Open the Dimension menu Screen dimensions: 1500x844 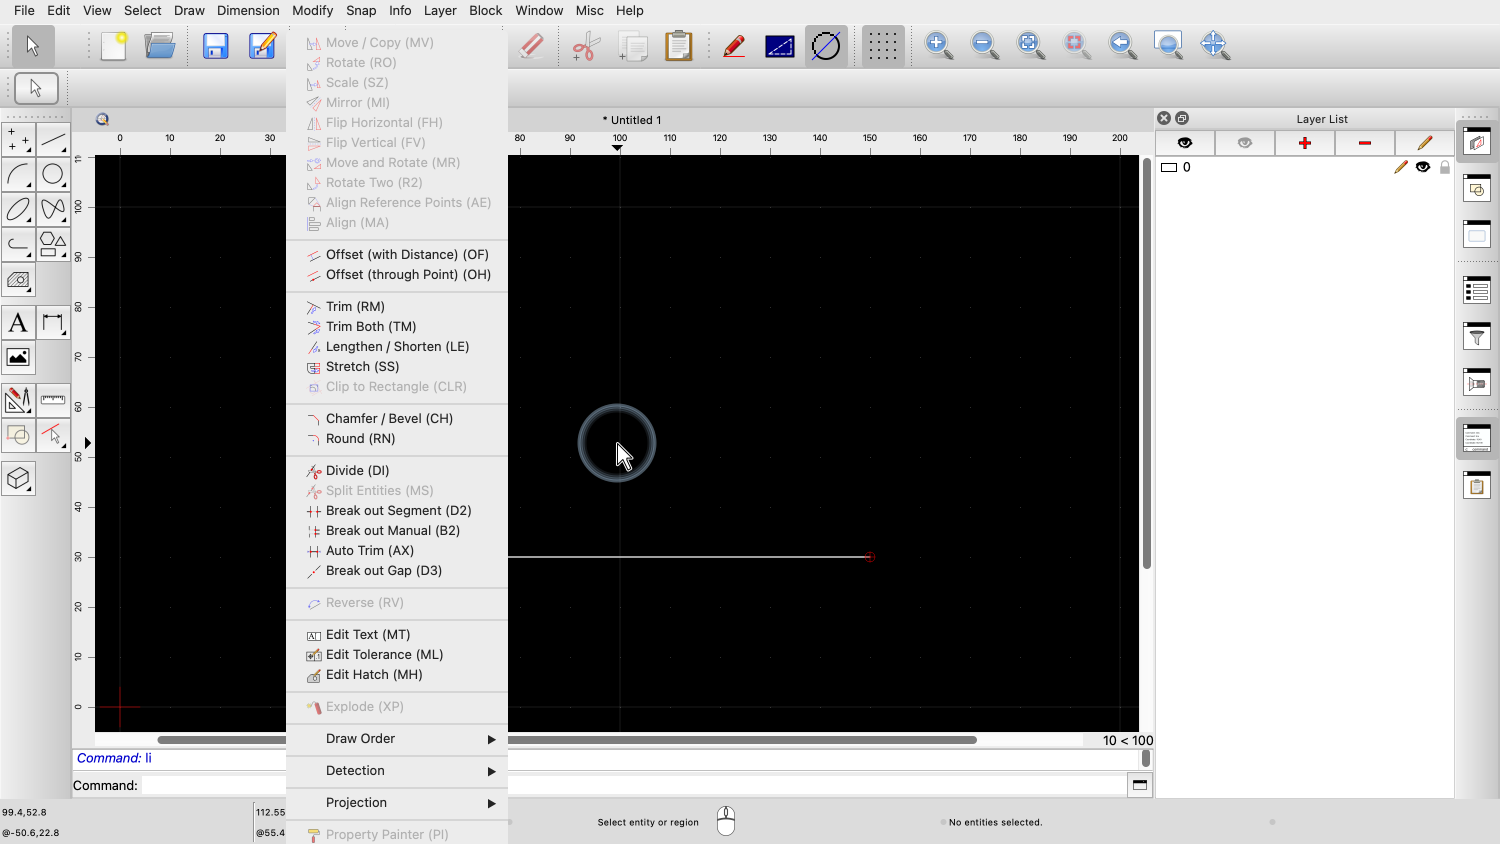[248, 10]
